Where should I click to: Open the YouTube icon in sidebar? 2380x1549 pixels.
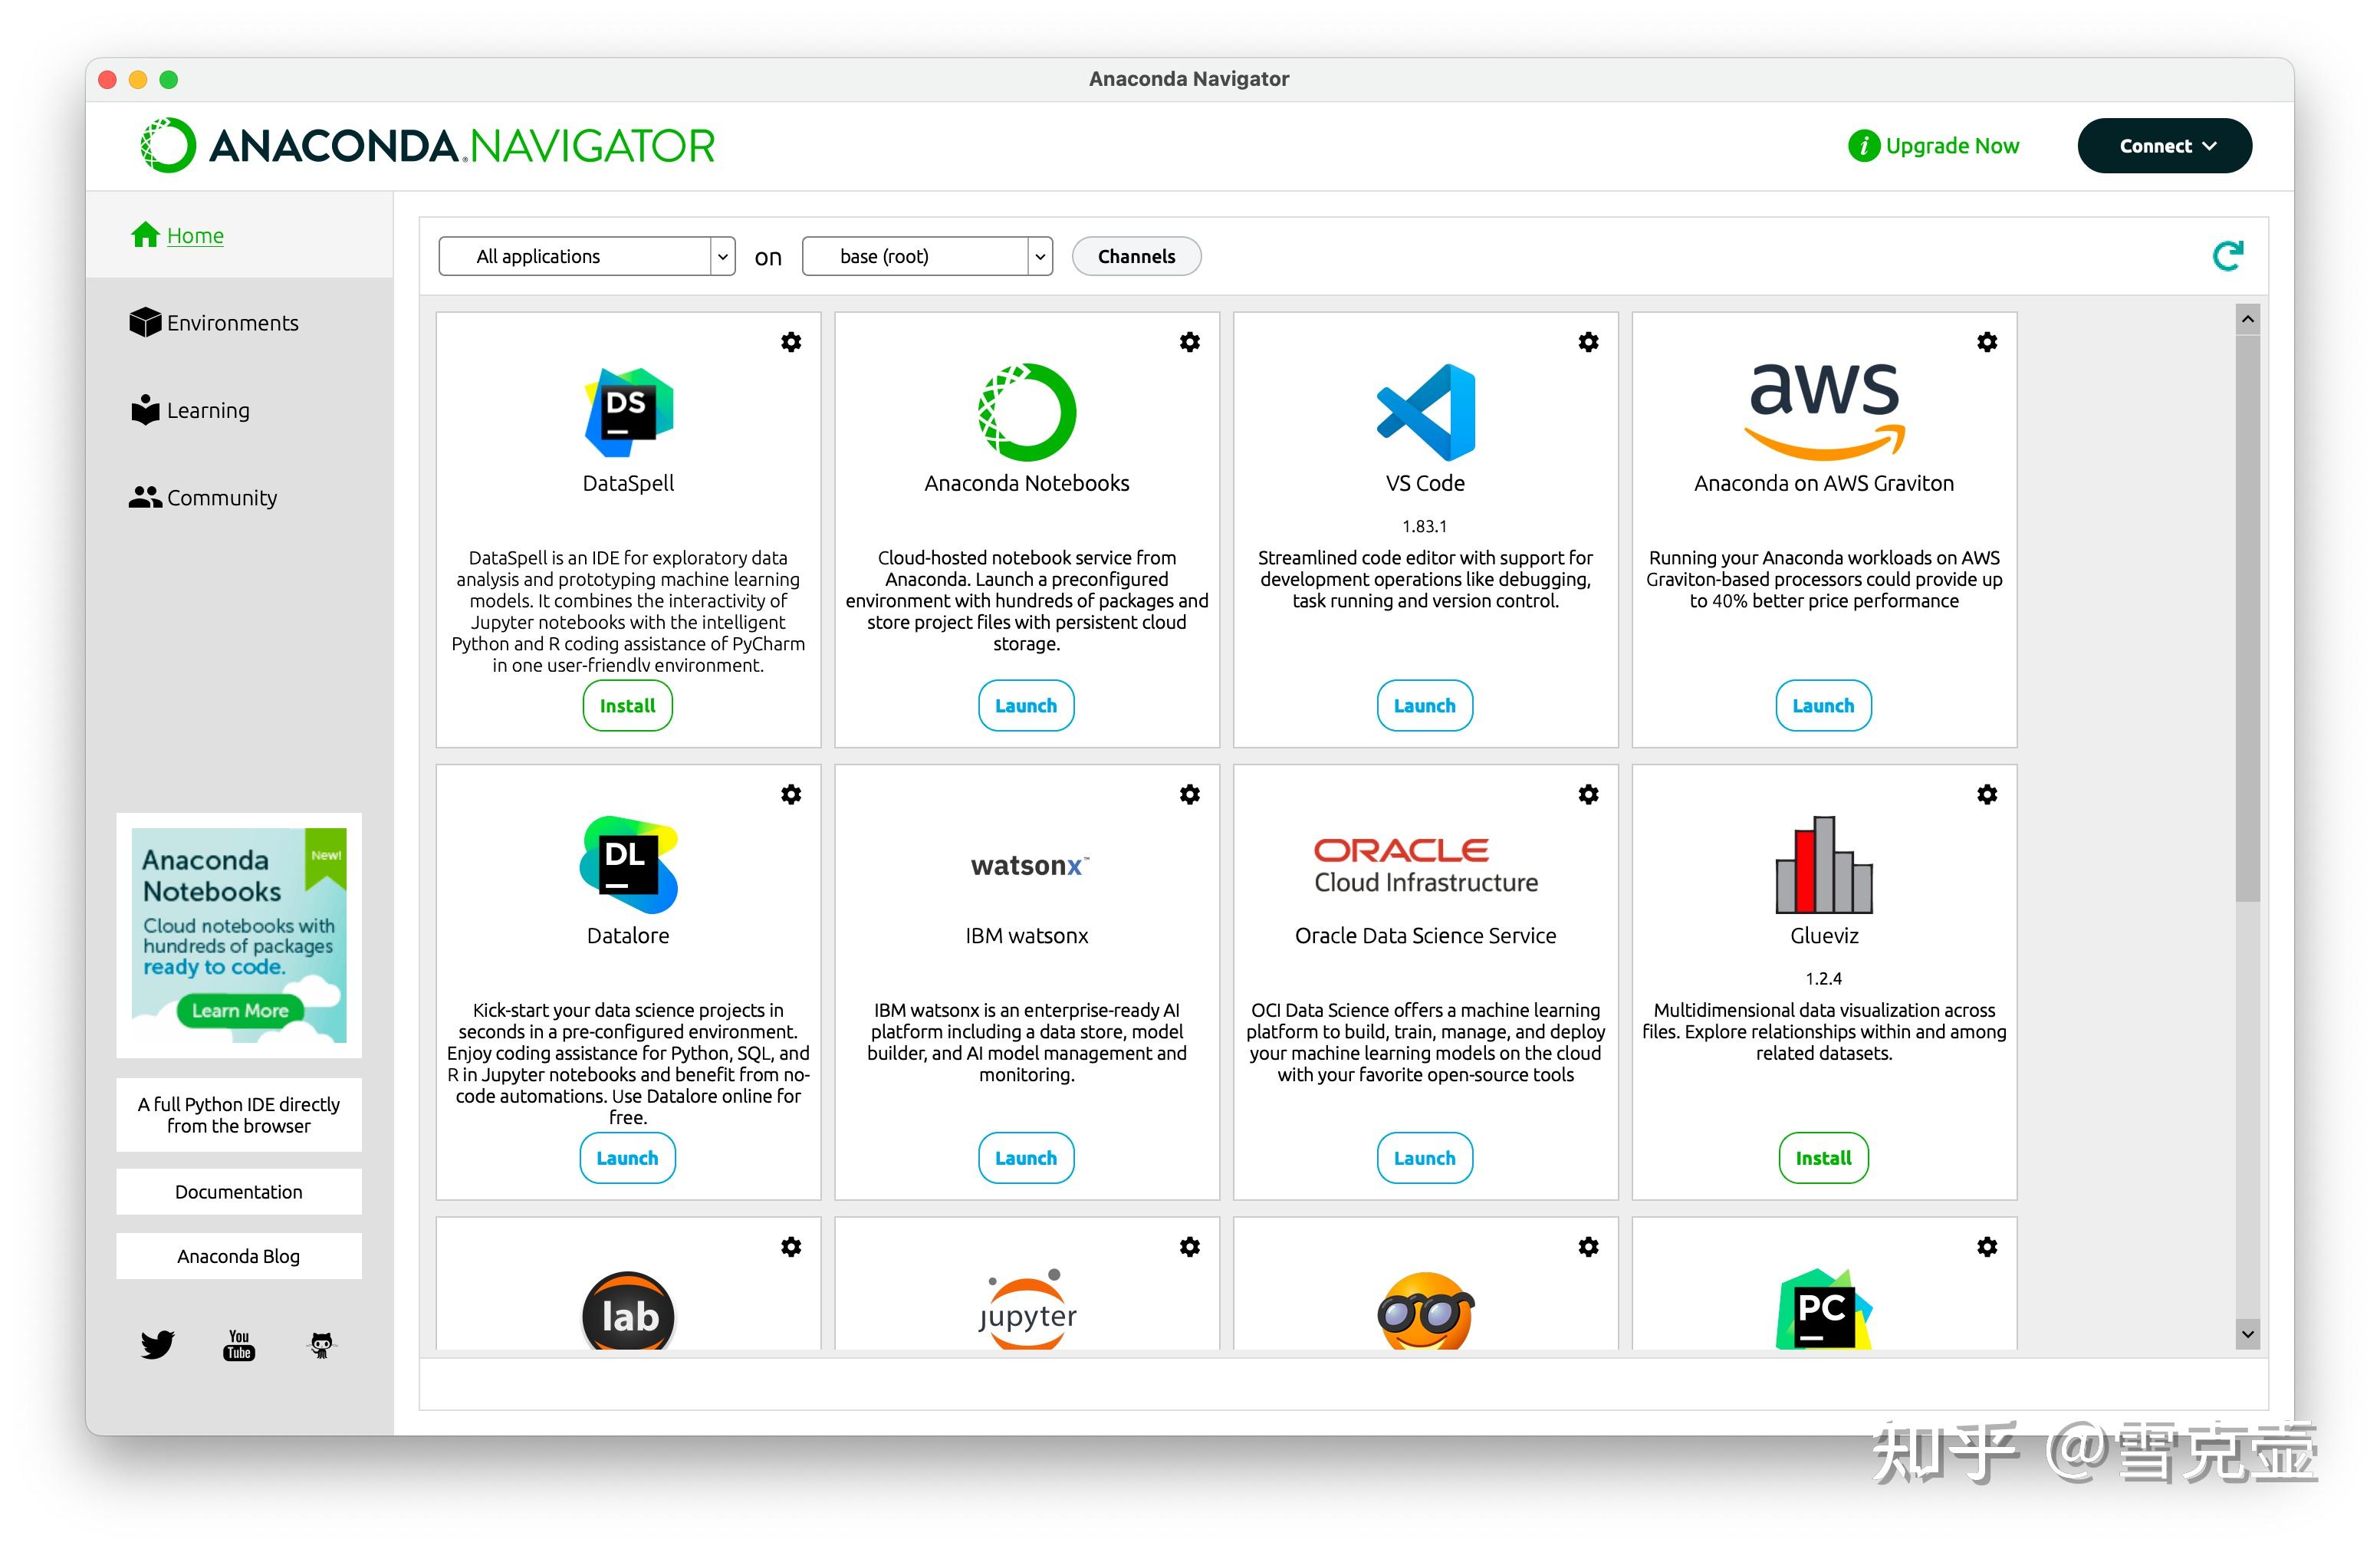click(239, 1344)
